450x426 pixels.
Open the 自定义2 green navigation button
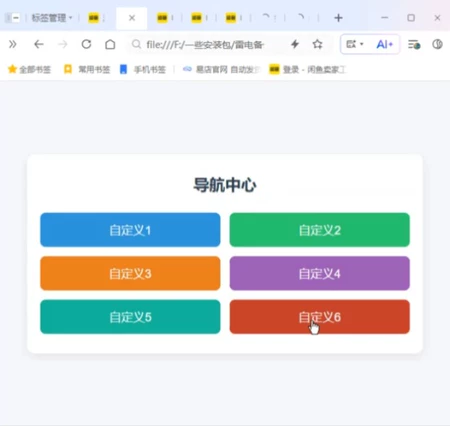tap(319, 230)
